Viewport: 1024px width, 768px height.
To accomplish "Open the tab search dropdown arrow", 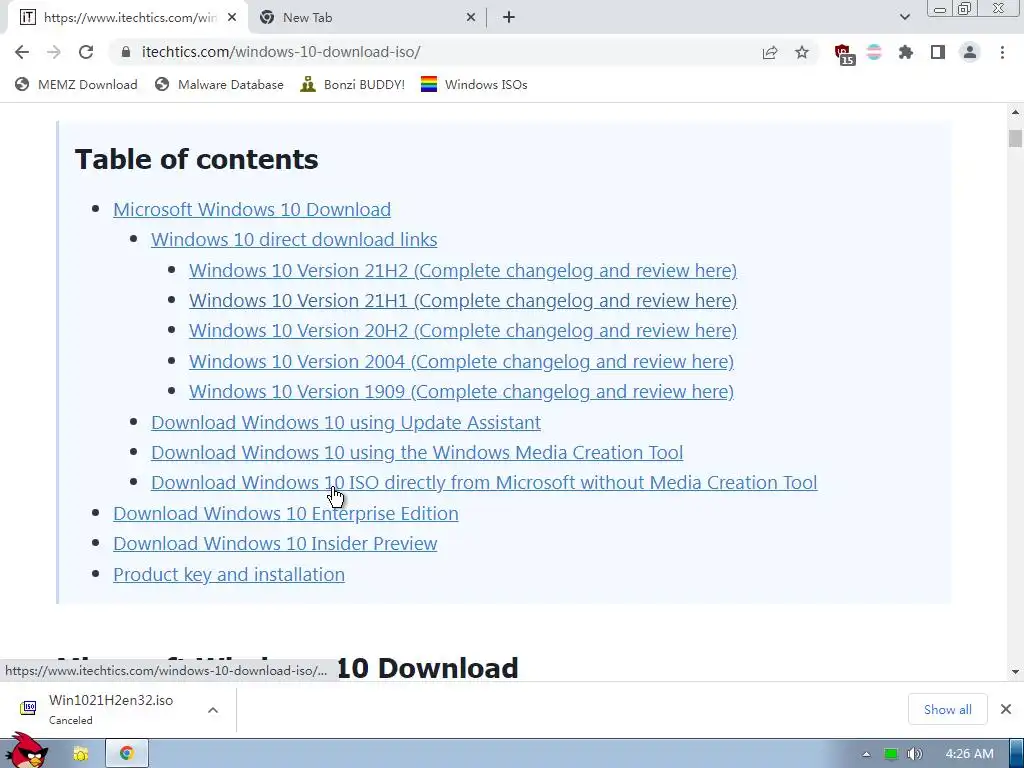I will 904,17.
